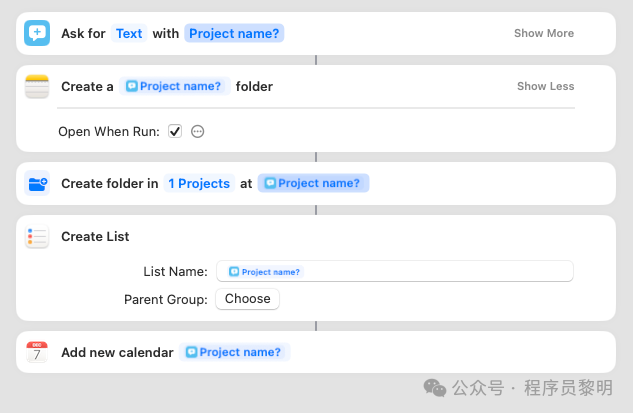Open the Text input type dropdown
The height and width of the screenshot is (413, 633).
click(129, 33)
